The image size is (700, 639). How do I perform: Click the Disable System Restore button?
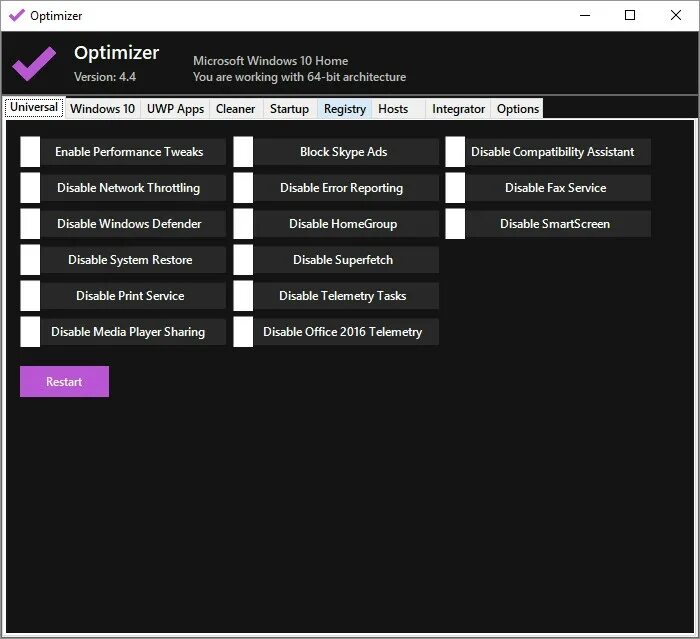pyautogui.click(x=133, y=260)
